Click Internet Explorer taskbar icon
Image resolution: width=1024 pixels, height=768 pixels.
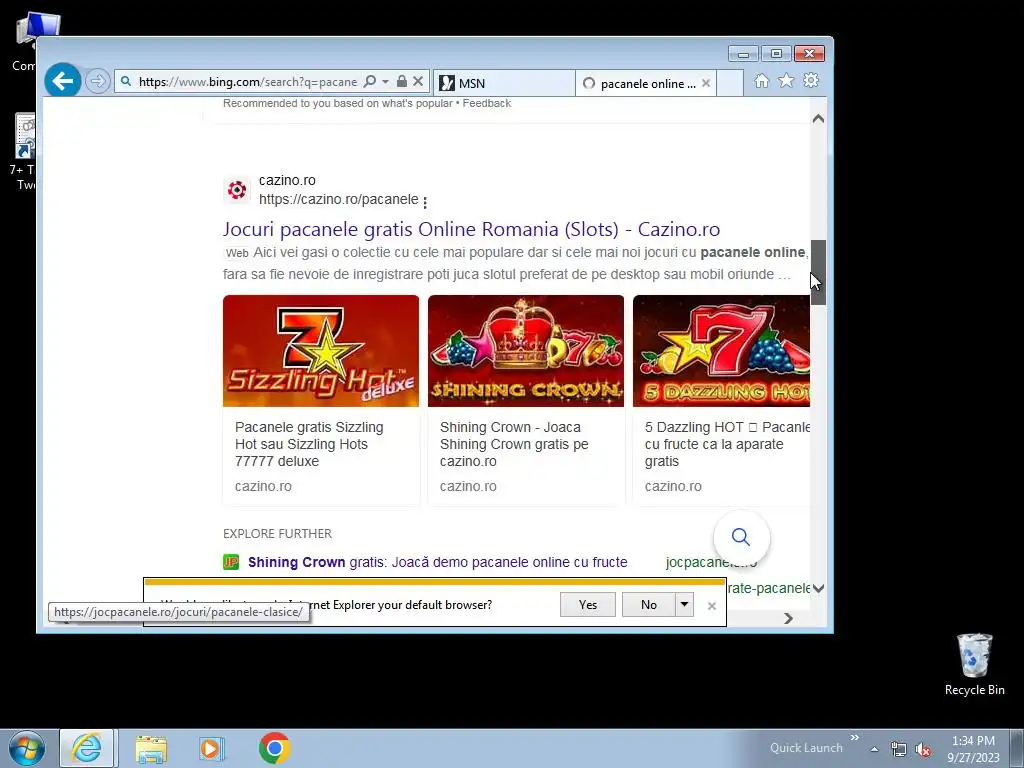click(88, 748)
